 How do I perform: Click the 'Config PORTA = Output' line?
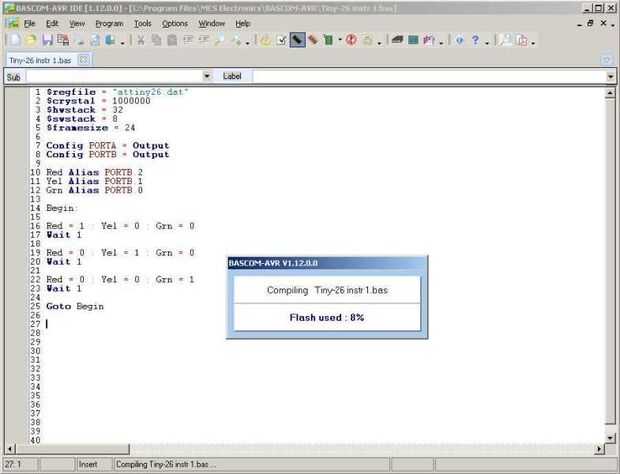108,145
